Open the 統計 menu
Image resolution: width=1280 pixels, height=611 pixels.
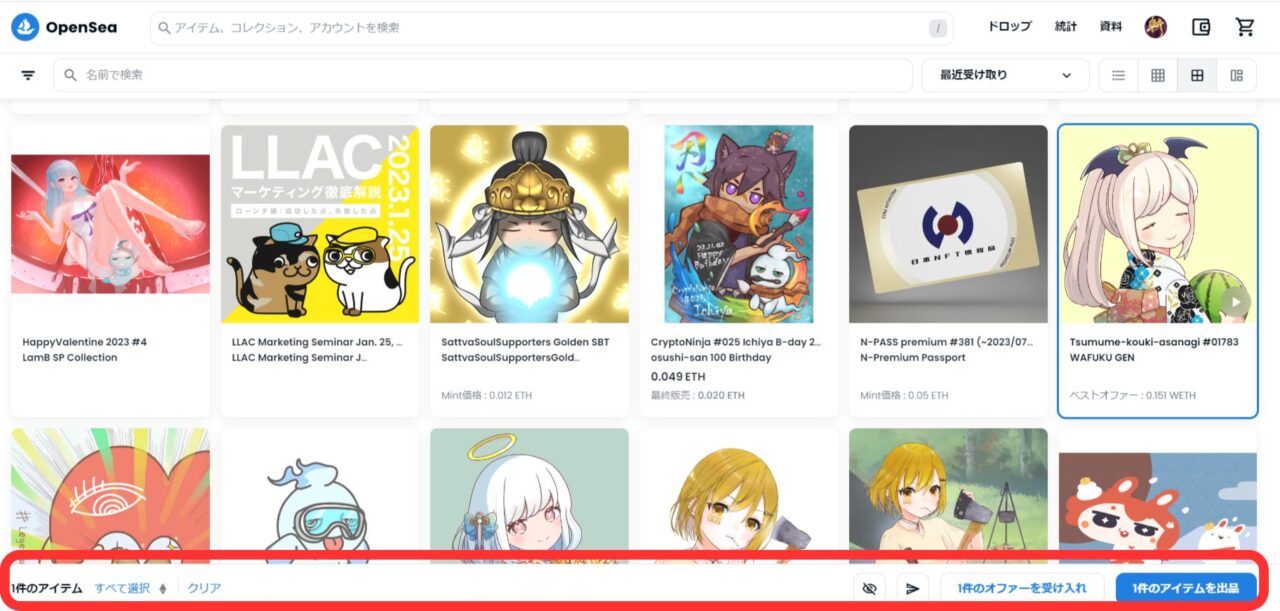click(x=1066, y=27)
